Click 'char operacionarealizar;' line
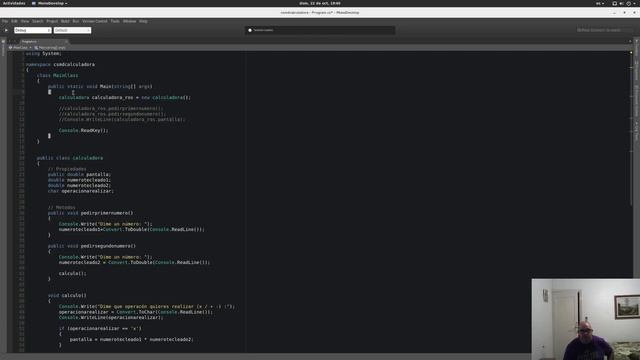The height and width of the screenshot is (360, 640). (x=81, y=191)
